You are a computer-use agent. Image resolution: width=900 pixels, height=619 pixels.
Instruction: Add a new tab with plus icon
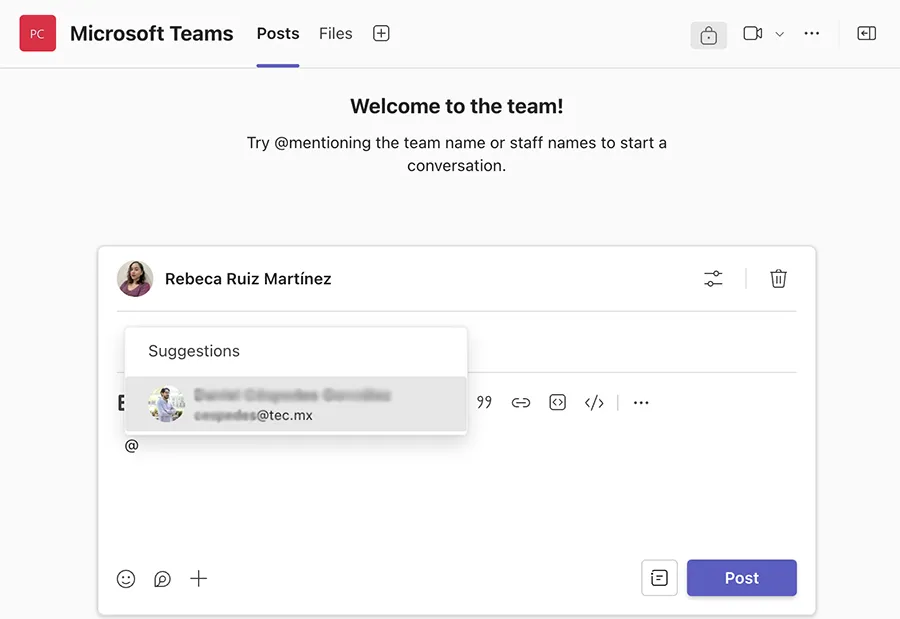[381, 34]
